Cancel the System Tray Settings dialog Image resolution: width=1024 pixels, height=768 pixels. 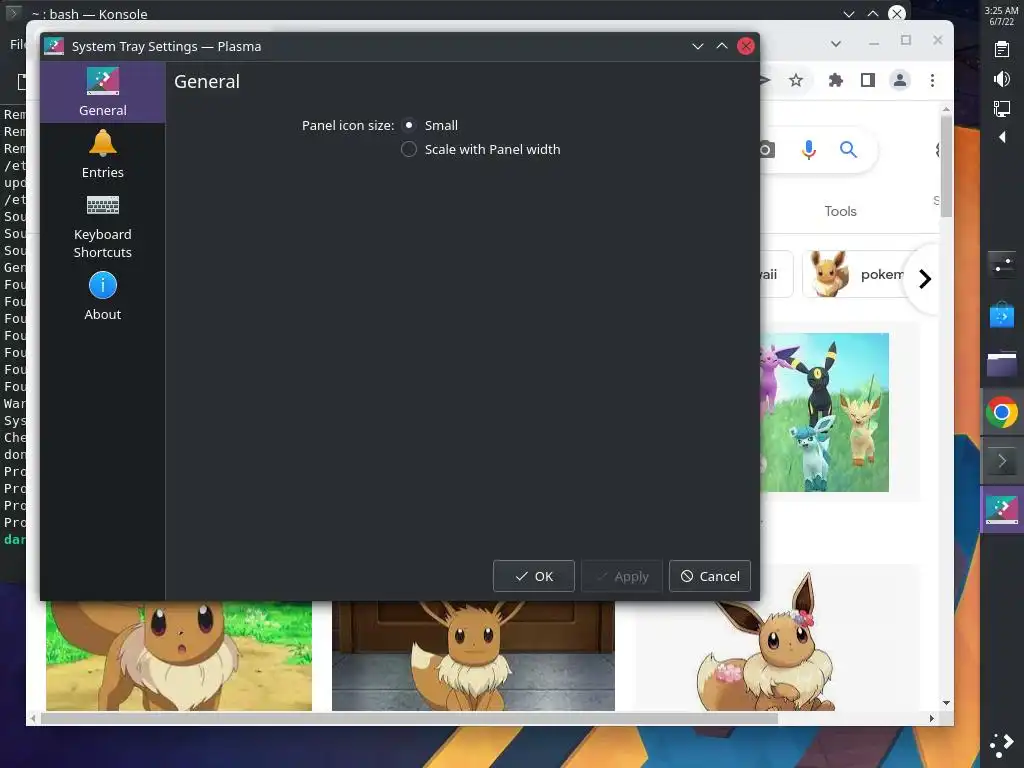pos(710,576)
